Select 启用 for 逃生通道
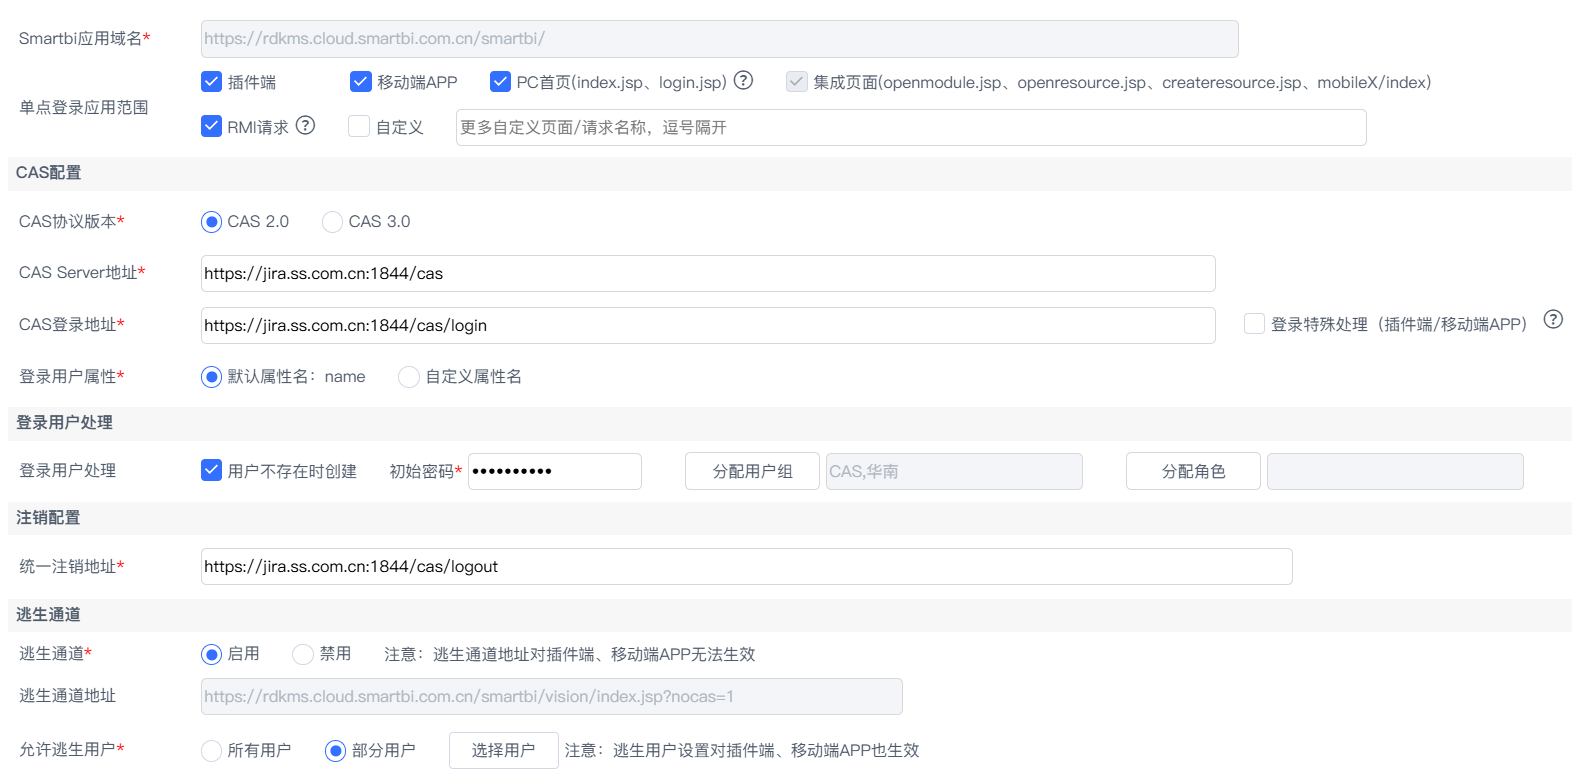 pos(211,654)
